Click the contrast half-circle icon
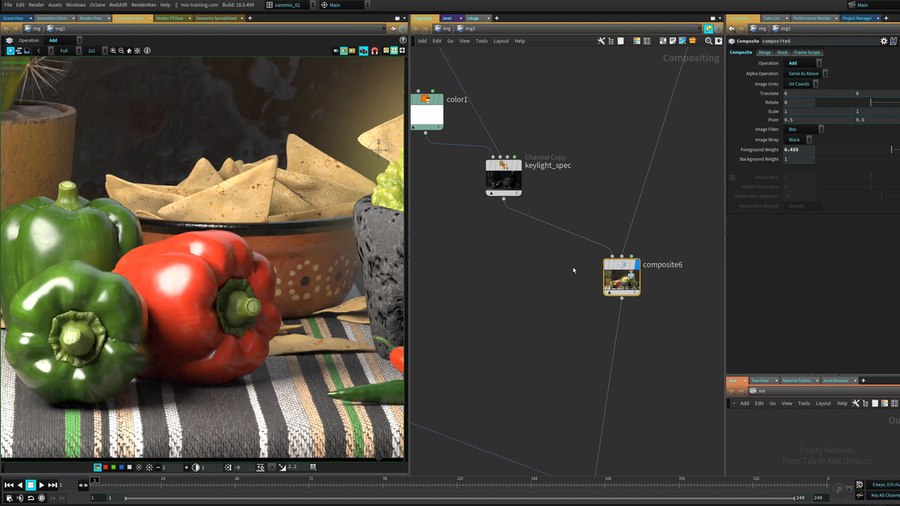This screenshot has height=506, width=900. point(196,467)
